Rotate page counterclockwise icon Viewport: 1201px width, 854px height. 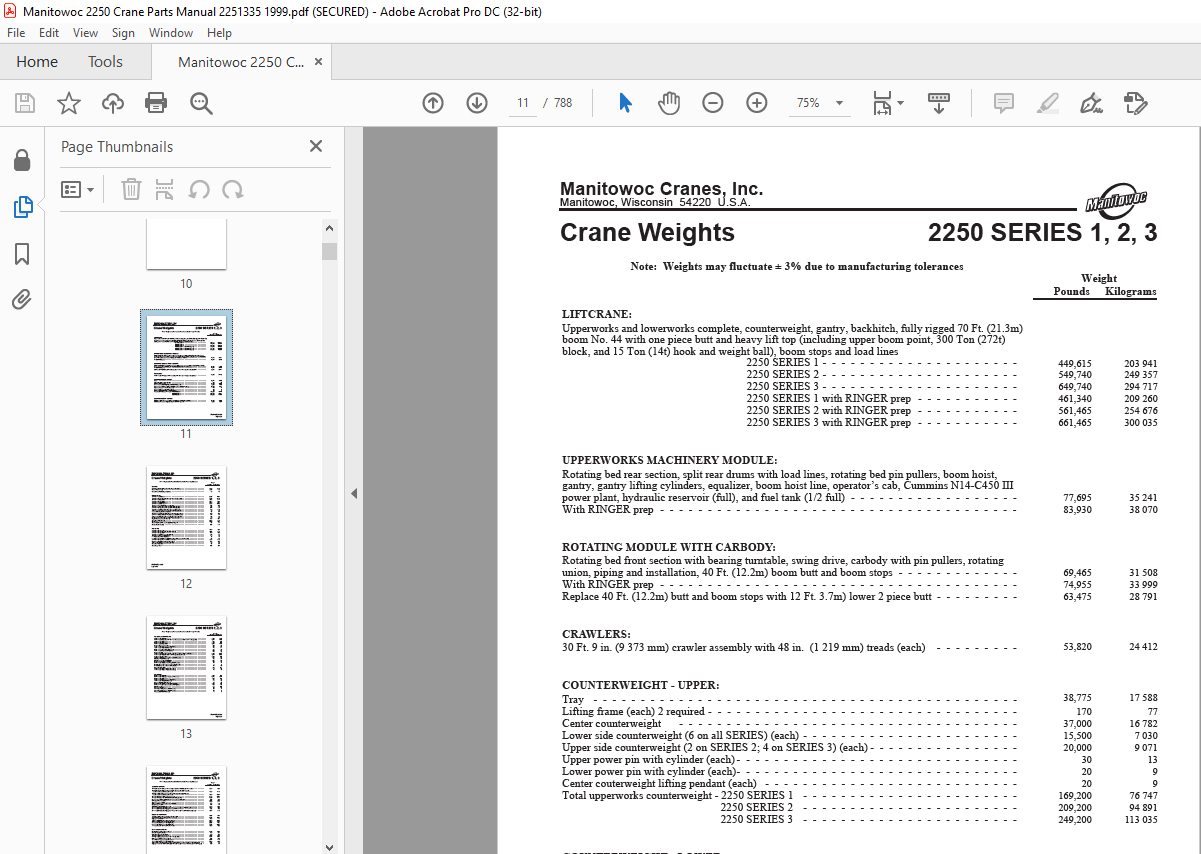199,190
